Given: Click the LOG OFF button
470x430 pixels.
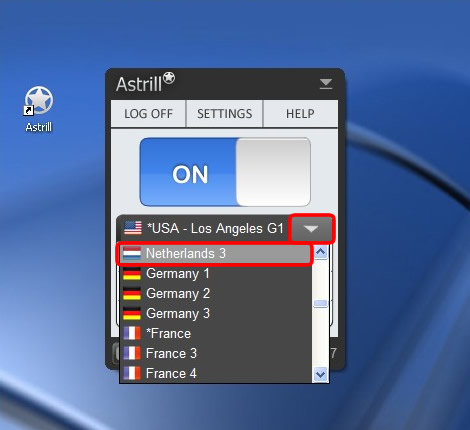Looking at the screenshot, I should [x=148, y=114].
